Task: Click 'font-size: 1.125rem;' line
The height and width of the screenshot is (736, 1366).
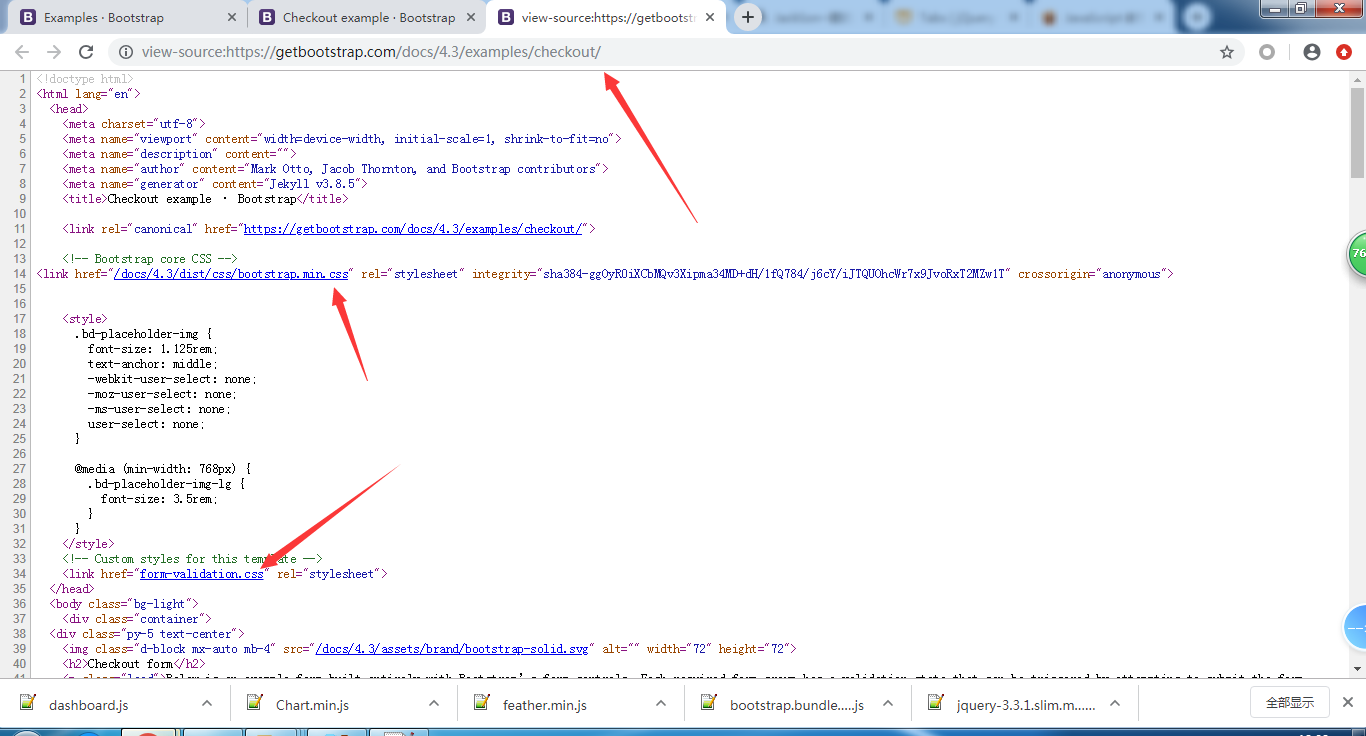Action: (153, 349)
